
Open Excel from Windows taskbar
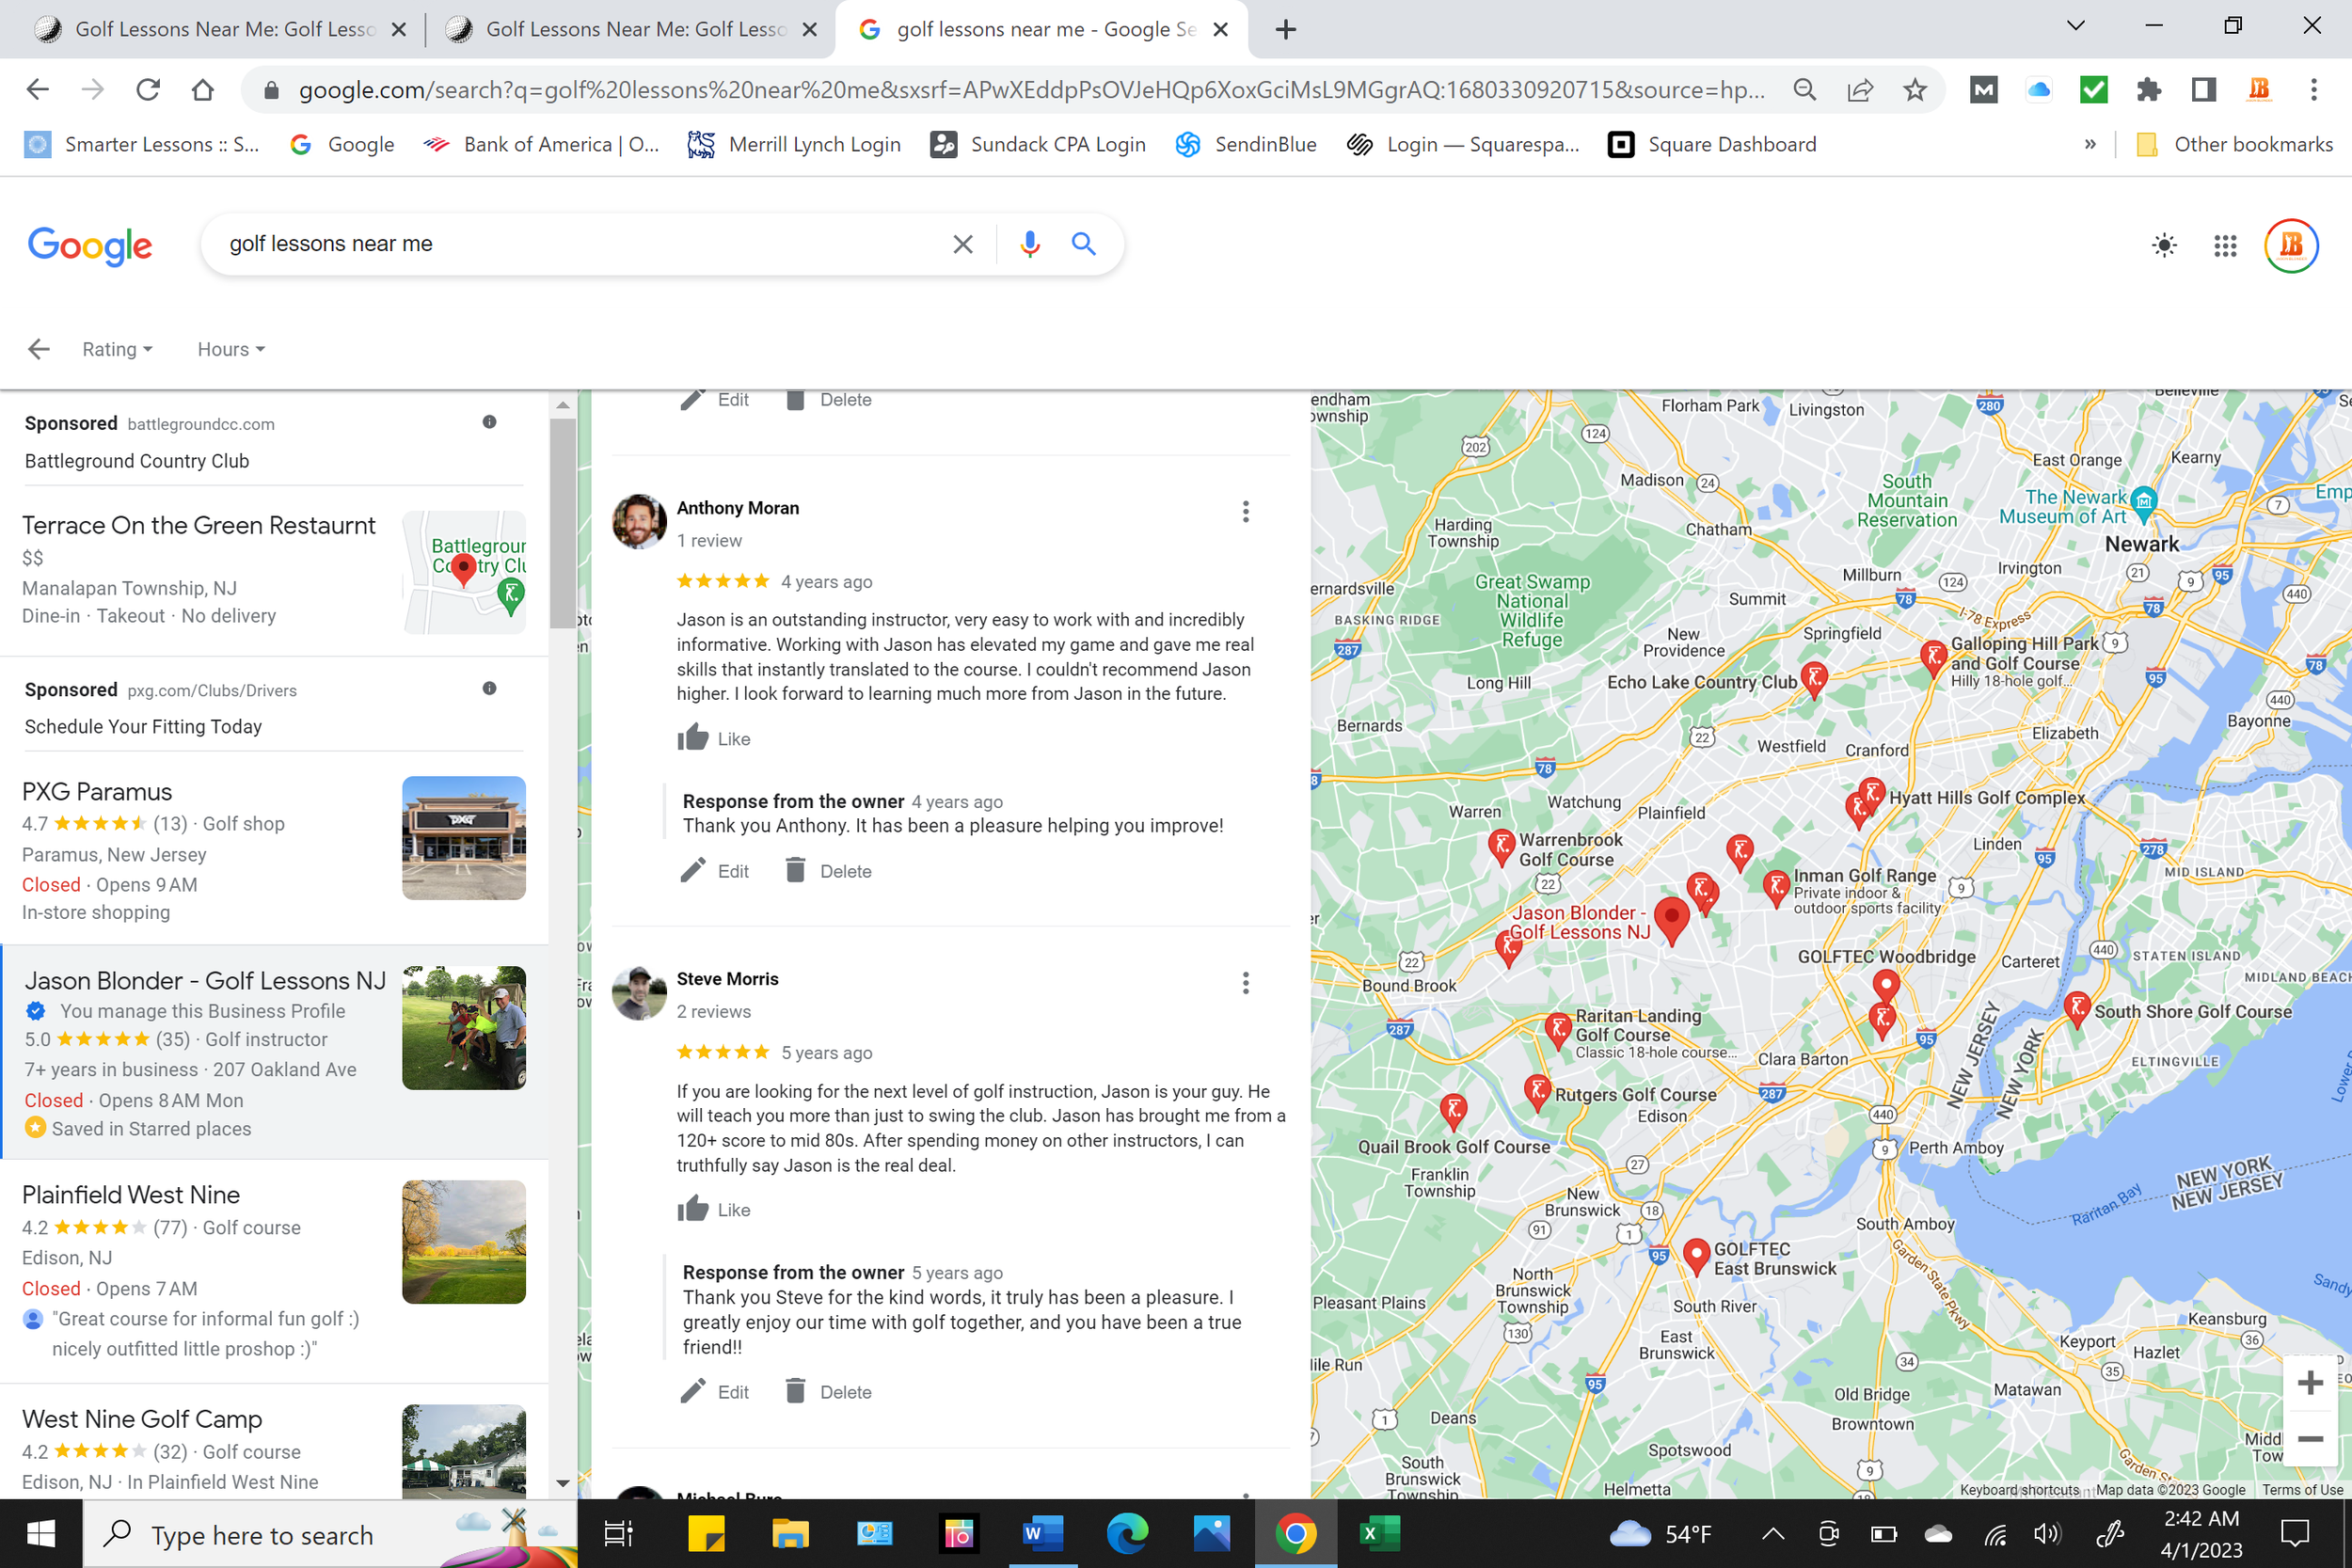pos(1378,1533)
